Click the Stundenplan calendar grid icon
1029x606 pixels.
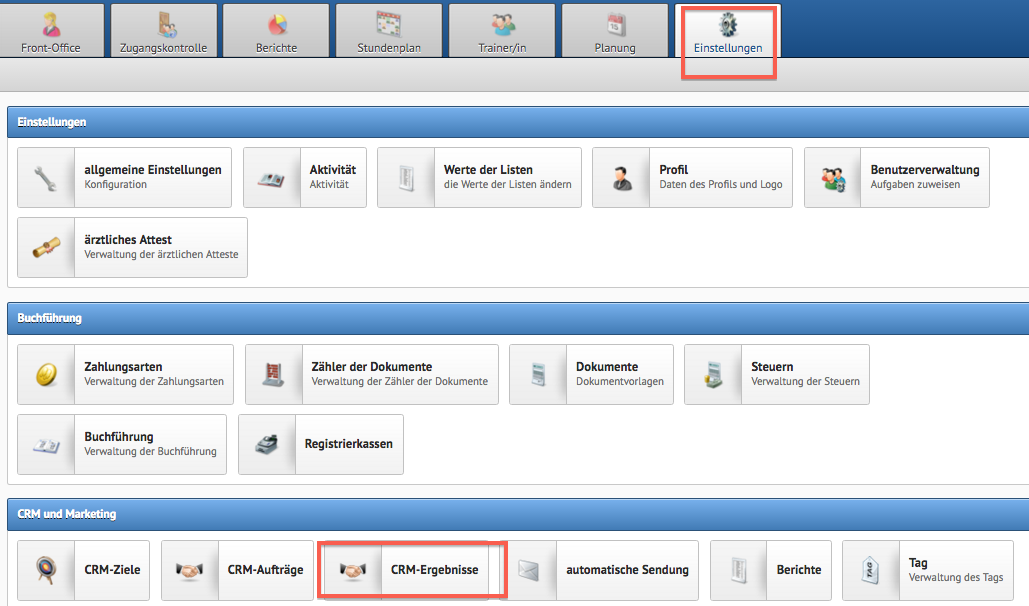[389, 24]
